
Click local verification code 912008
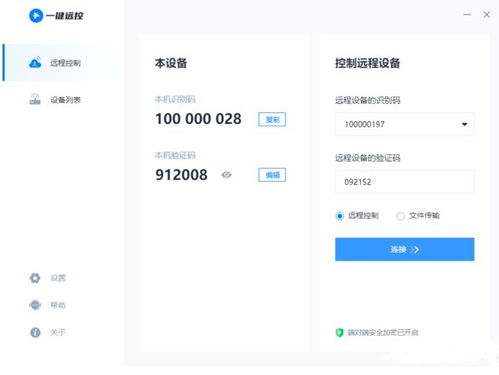(x=181, y=175)
